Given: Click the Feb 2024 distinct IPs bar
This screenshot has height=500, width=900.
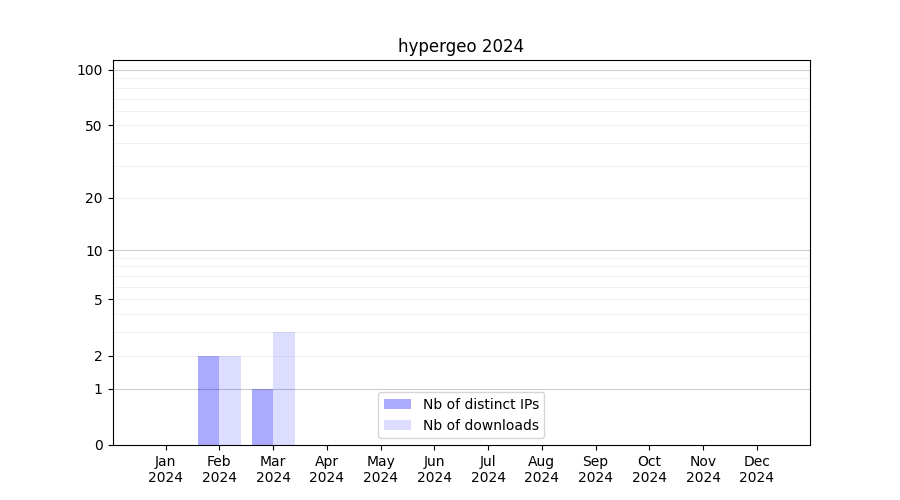Looking at the screenshot, I should pos(208,400).
